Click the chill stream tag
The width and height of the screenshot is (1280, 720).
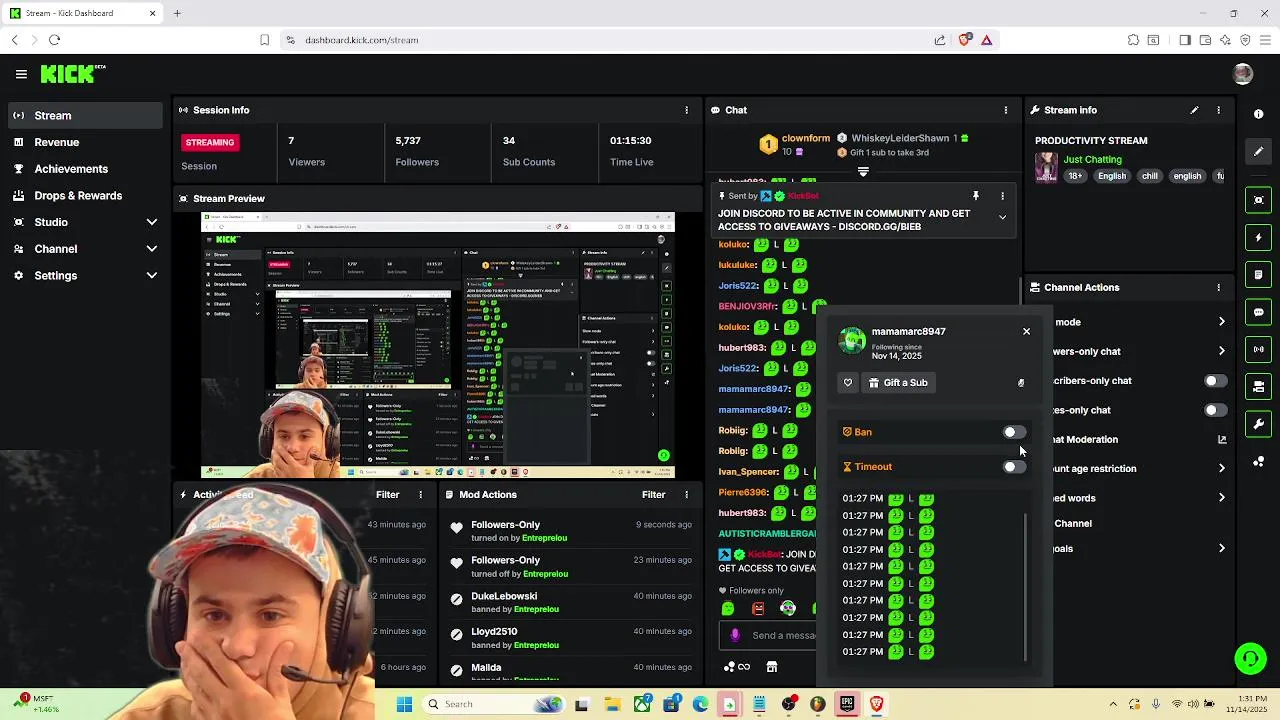tap(1149, 176)
